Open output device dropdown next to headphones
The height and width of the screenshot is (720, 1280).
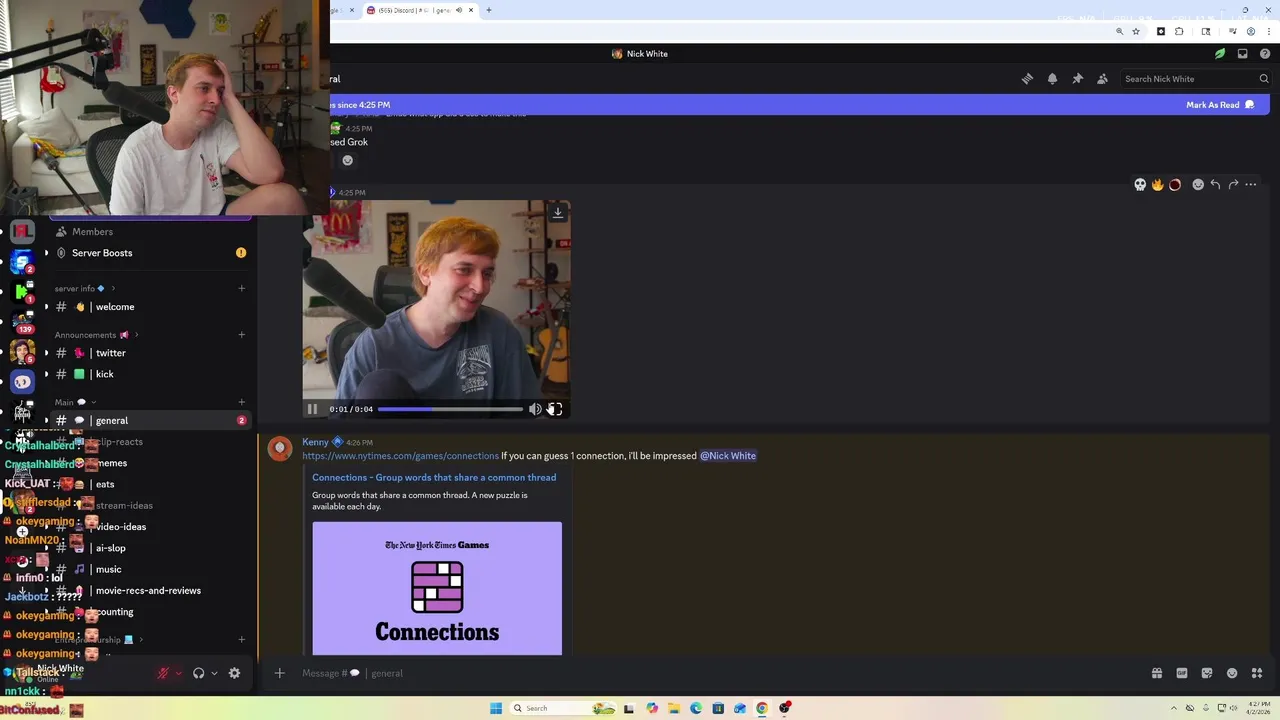point(214,673)
